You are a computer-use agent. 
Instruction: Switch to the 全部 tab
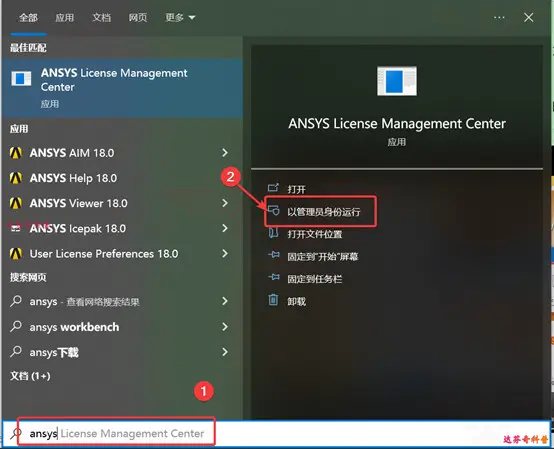coord(28,17)
